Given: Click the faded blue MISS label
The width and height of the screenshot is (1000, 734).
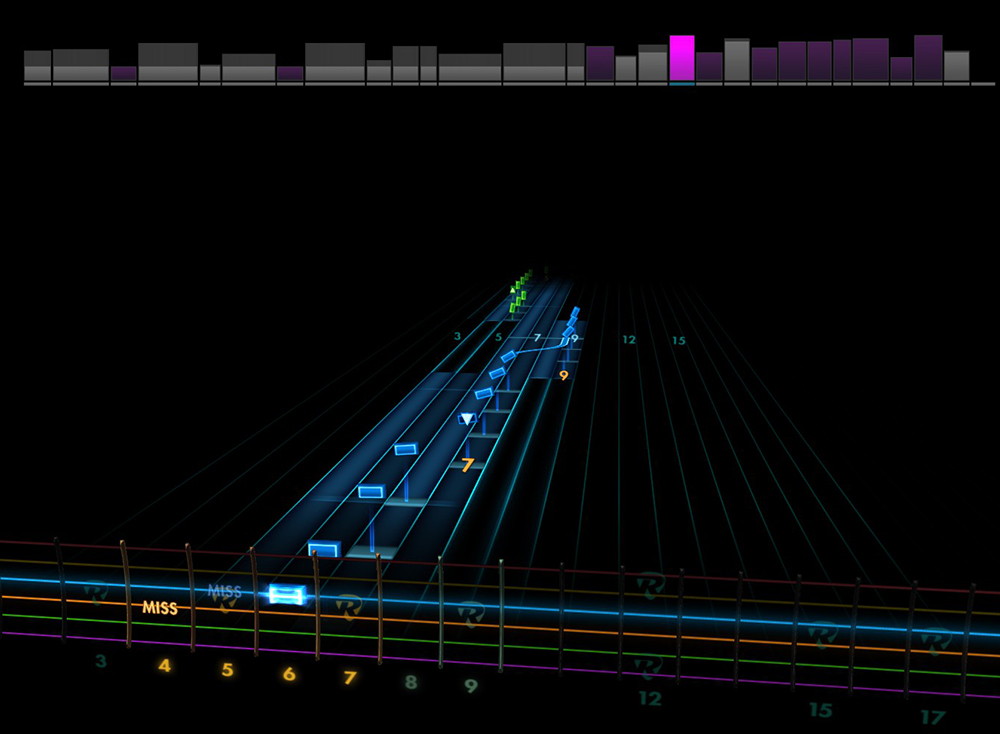Looking at the screenshot, I should coord(224,592).
